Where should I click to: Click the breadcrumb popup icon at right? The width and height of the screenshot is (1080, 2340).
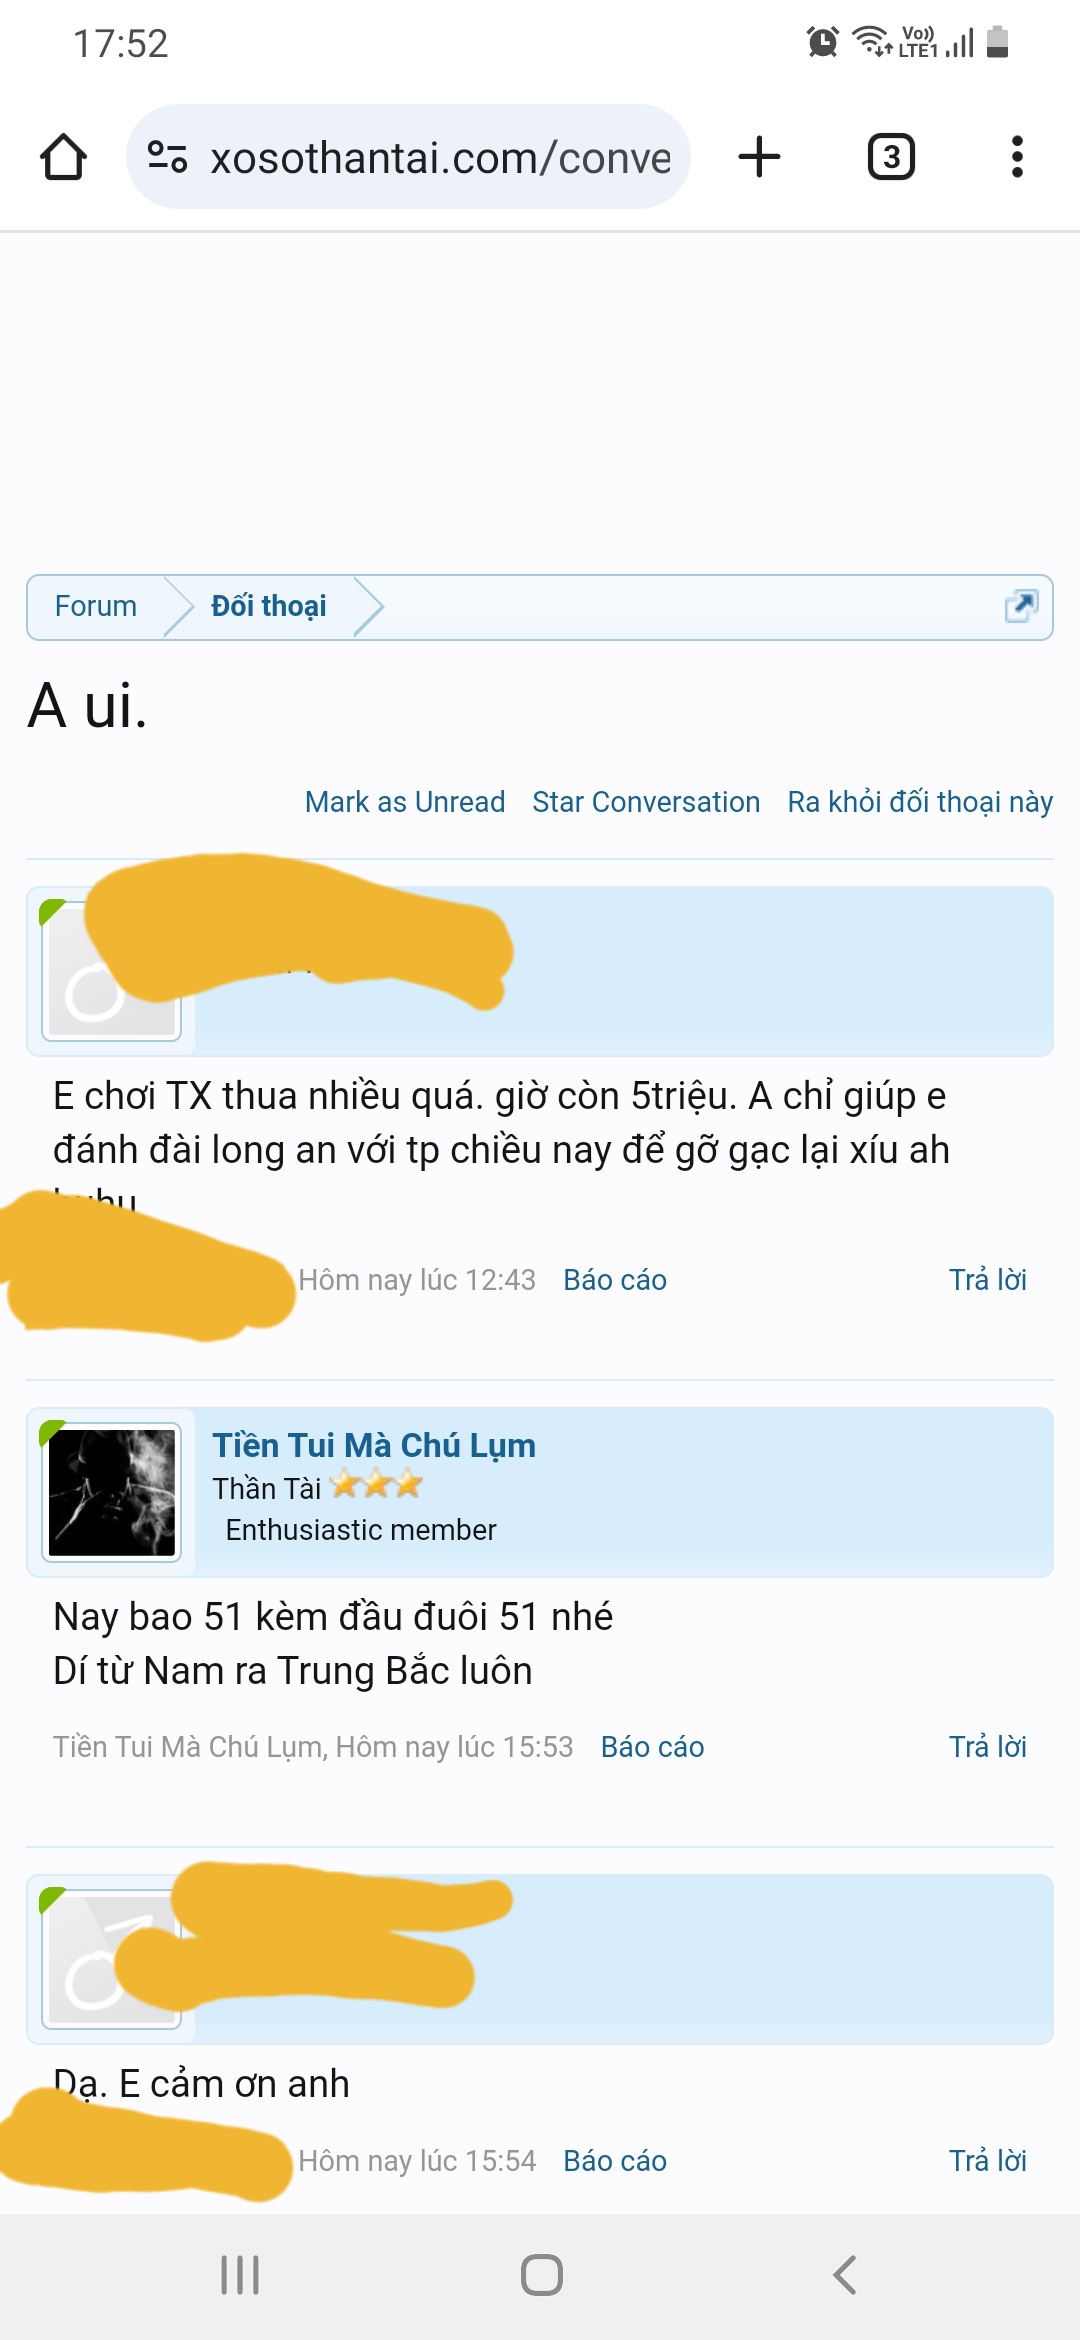(x=1021, y=606)
